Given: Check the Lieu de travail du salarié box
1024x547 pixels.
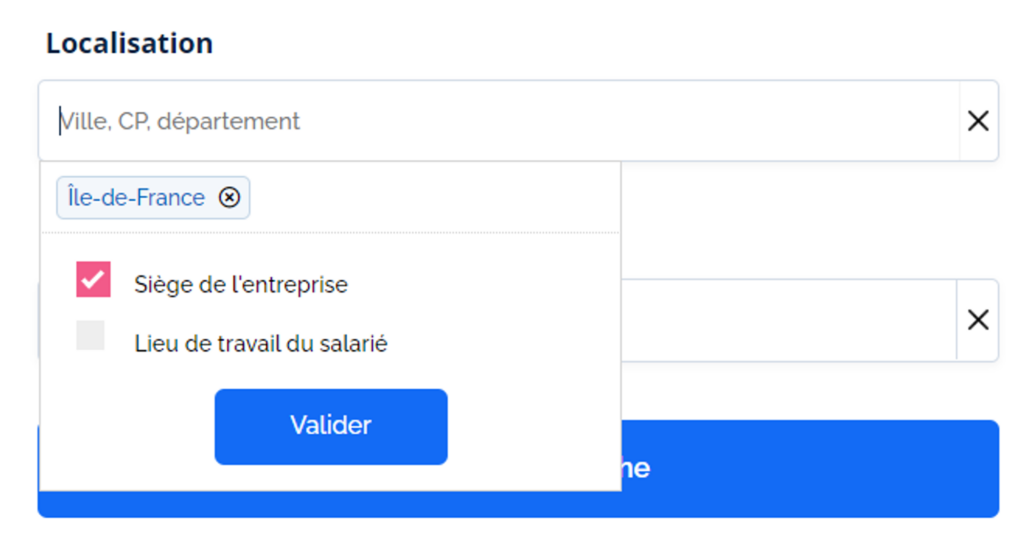Looking at the screenshot, I should click(x=91, y=336).
